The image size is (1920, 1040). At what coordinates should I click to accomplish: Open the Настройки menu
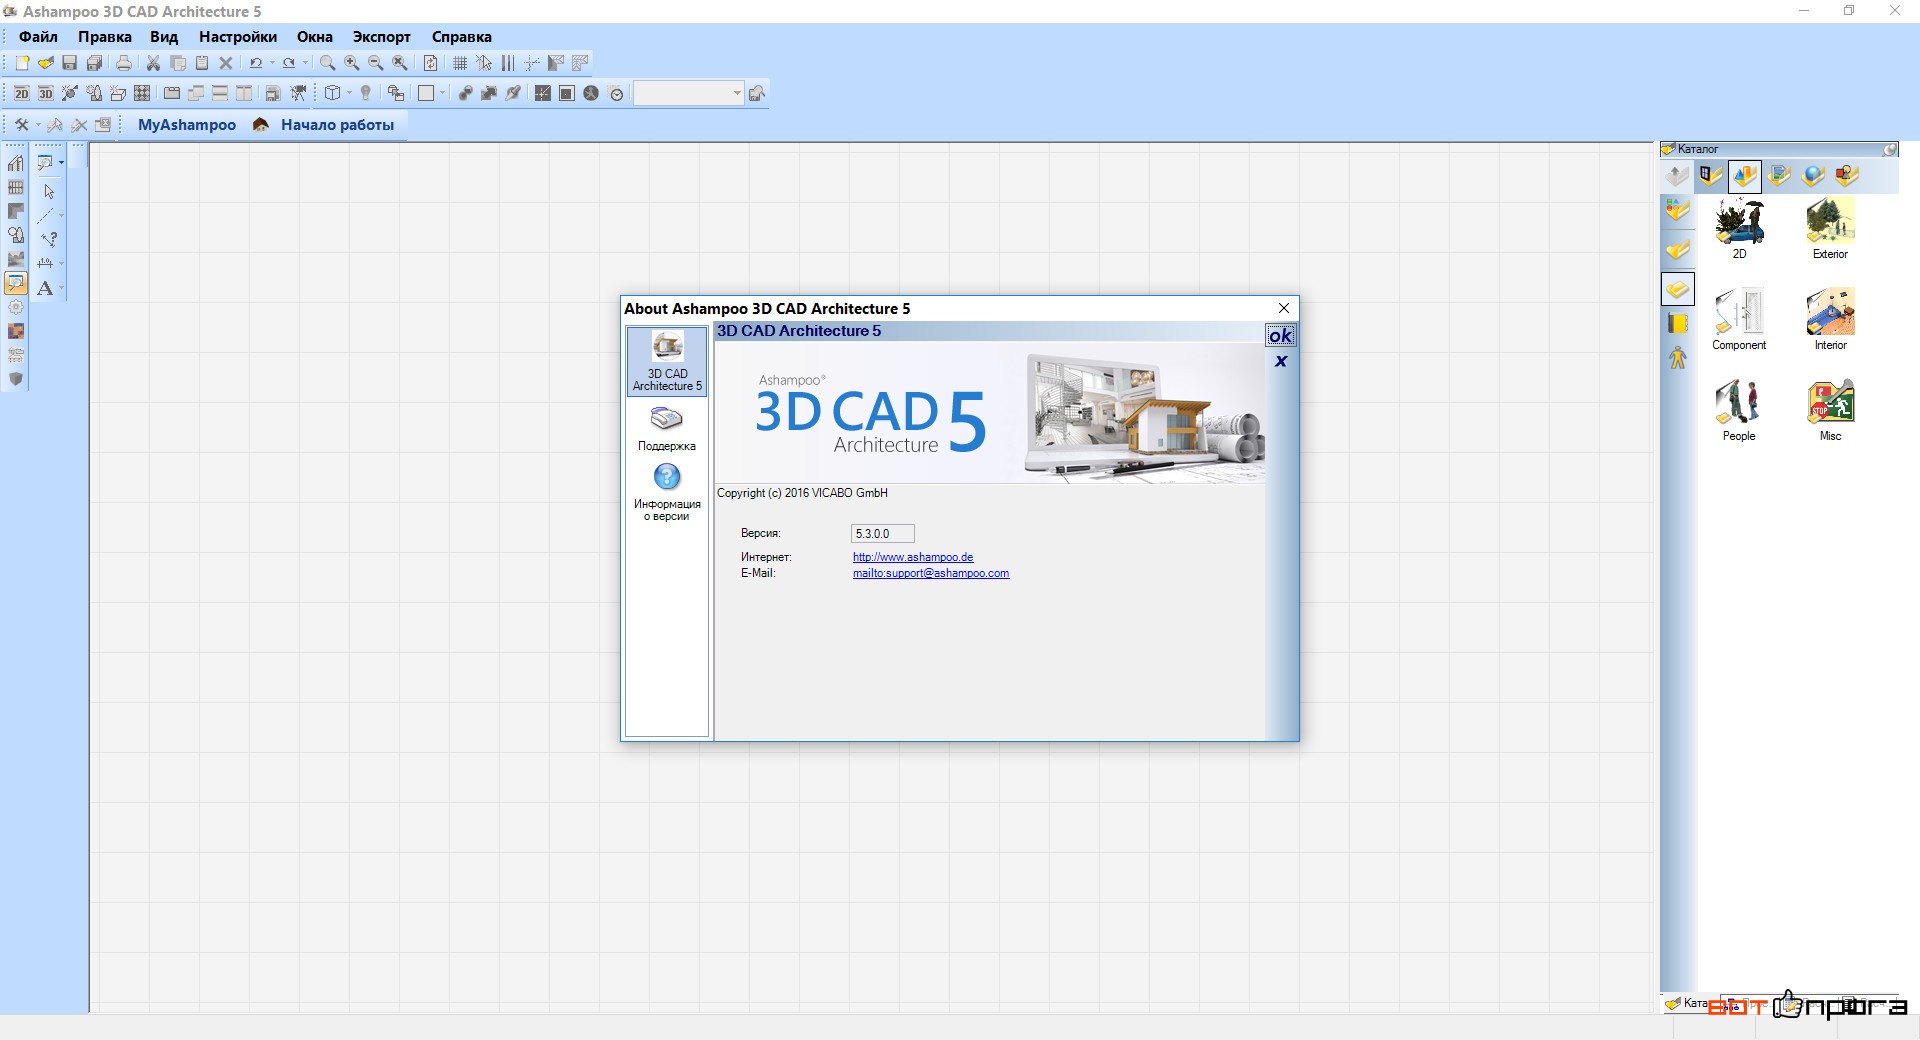pos(238,37)
